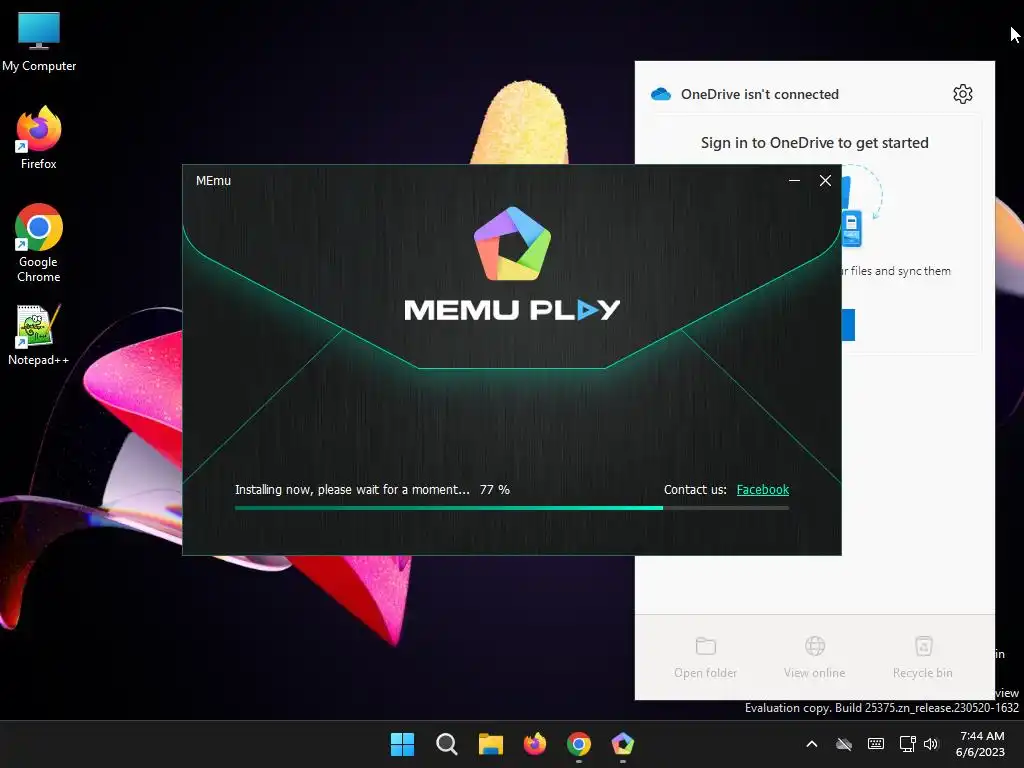Open the Notepad++ desktop shortcut

(x=39, y=334)
